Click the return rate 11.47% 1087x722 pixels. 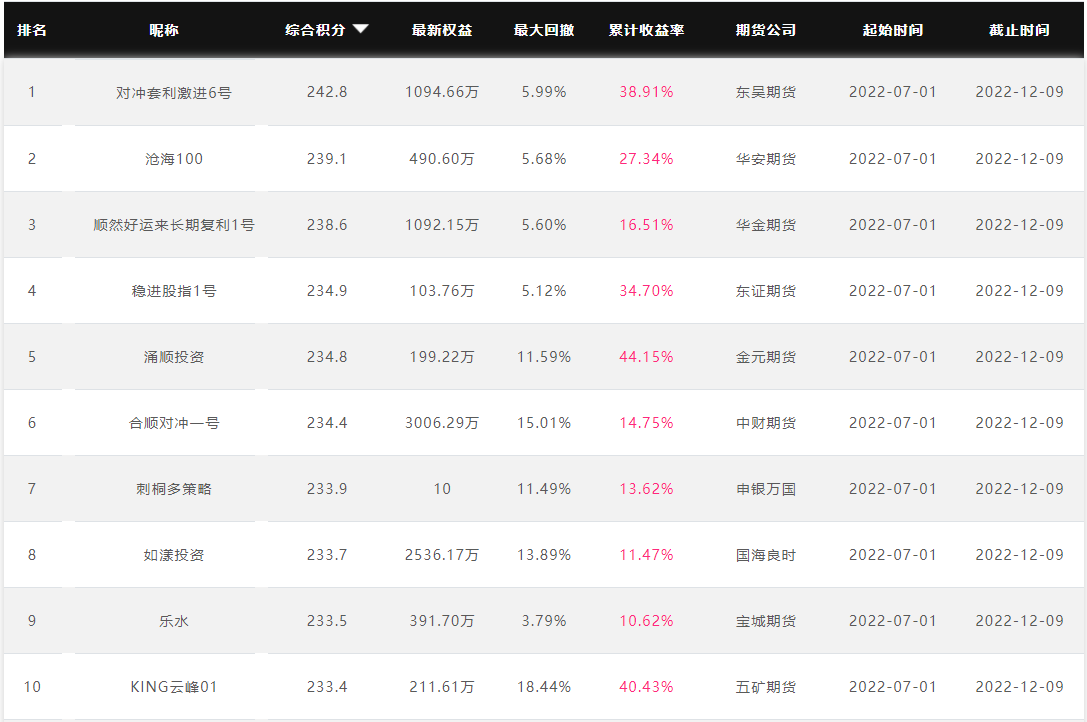pos(646,555)
